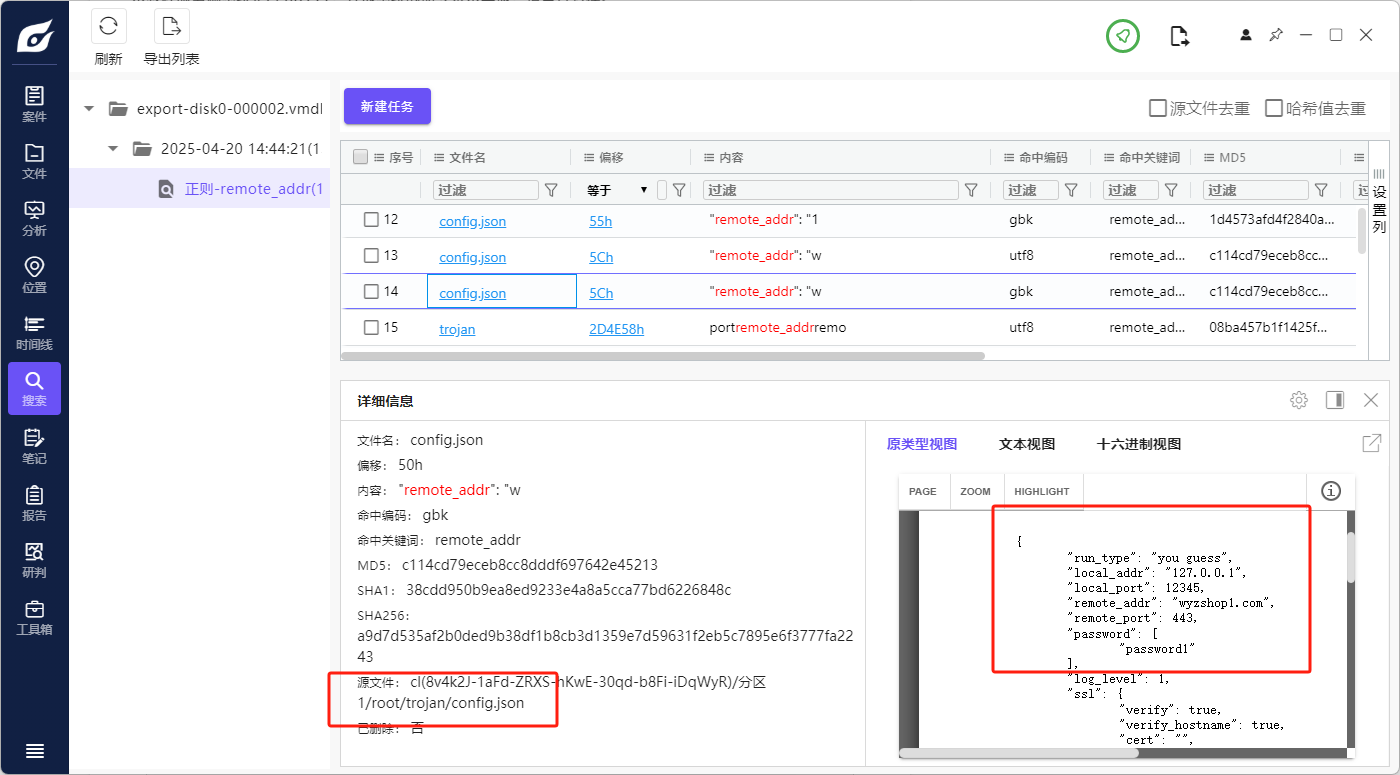Click the 刷新 refresh icon
1400x775 pixels.
[x=108, y=27]
